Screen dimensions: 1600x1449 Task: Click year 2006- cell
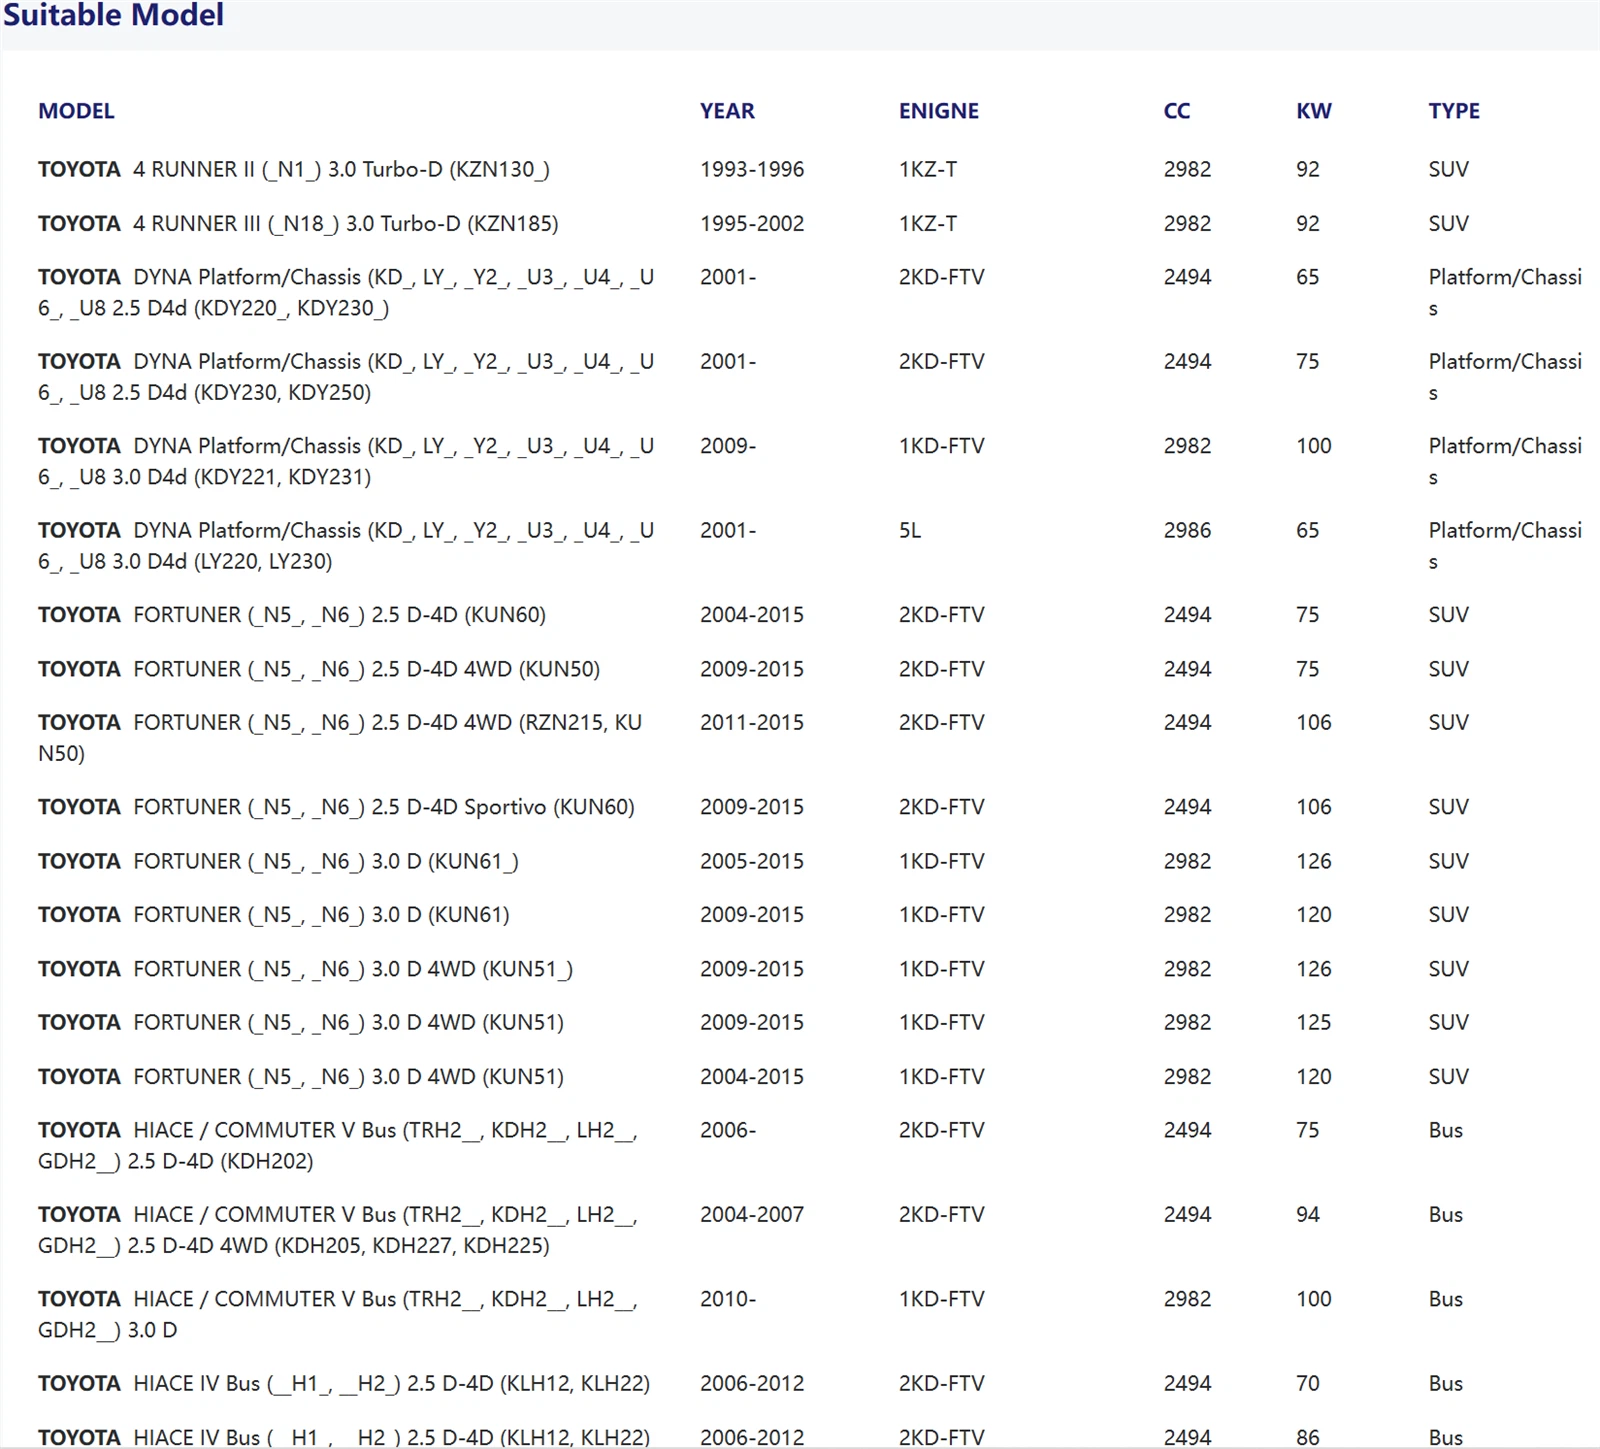point(728,1131)
